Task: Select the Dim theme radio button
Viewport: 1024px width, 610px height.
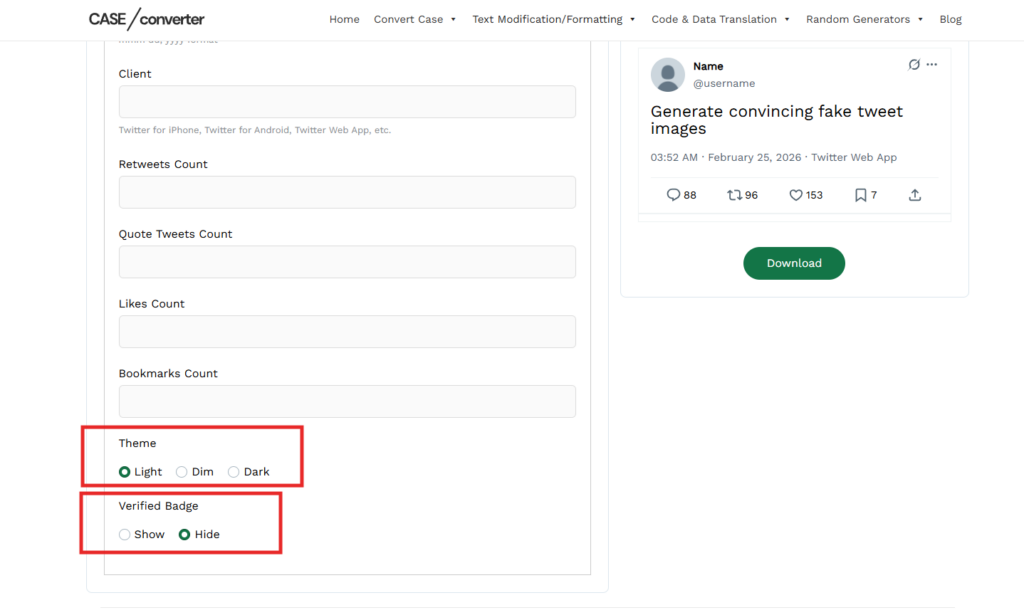Action: 182,472
